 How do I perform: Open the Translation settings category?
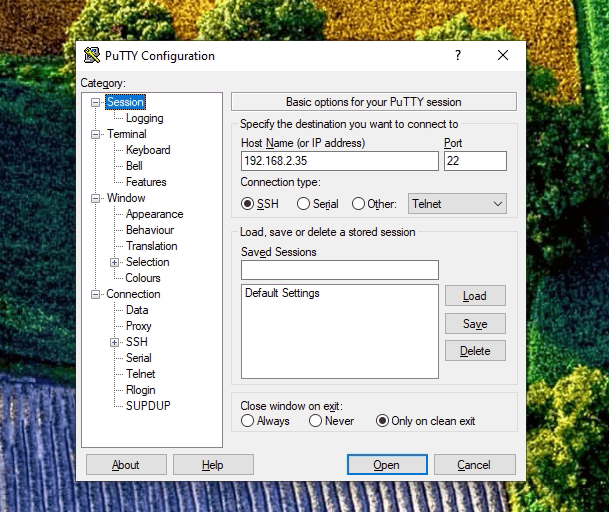pyautogui.click(x=151, y=246)
